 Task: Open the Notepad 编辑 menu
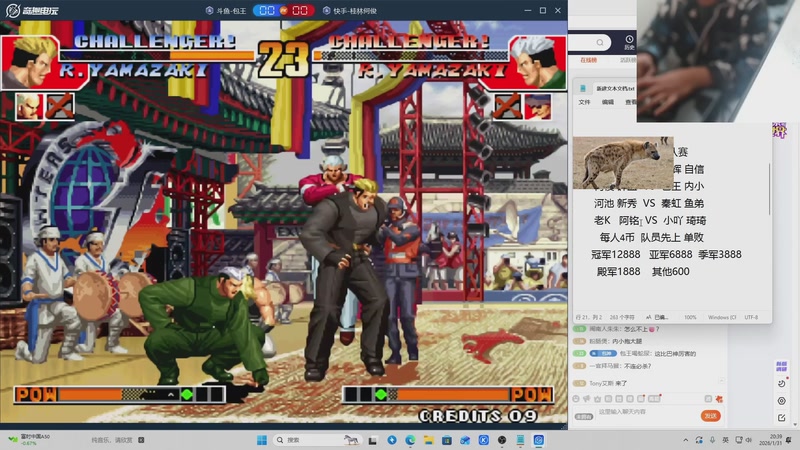pyautogui.click(x=608, y=102)
